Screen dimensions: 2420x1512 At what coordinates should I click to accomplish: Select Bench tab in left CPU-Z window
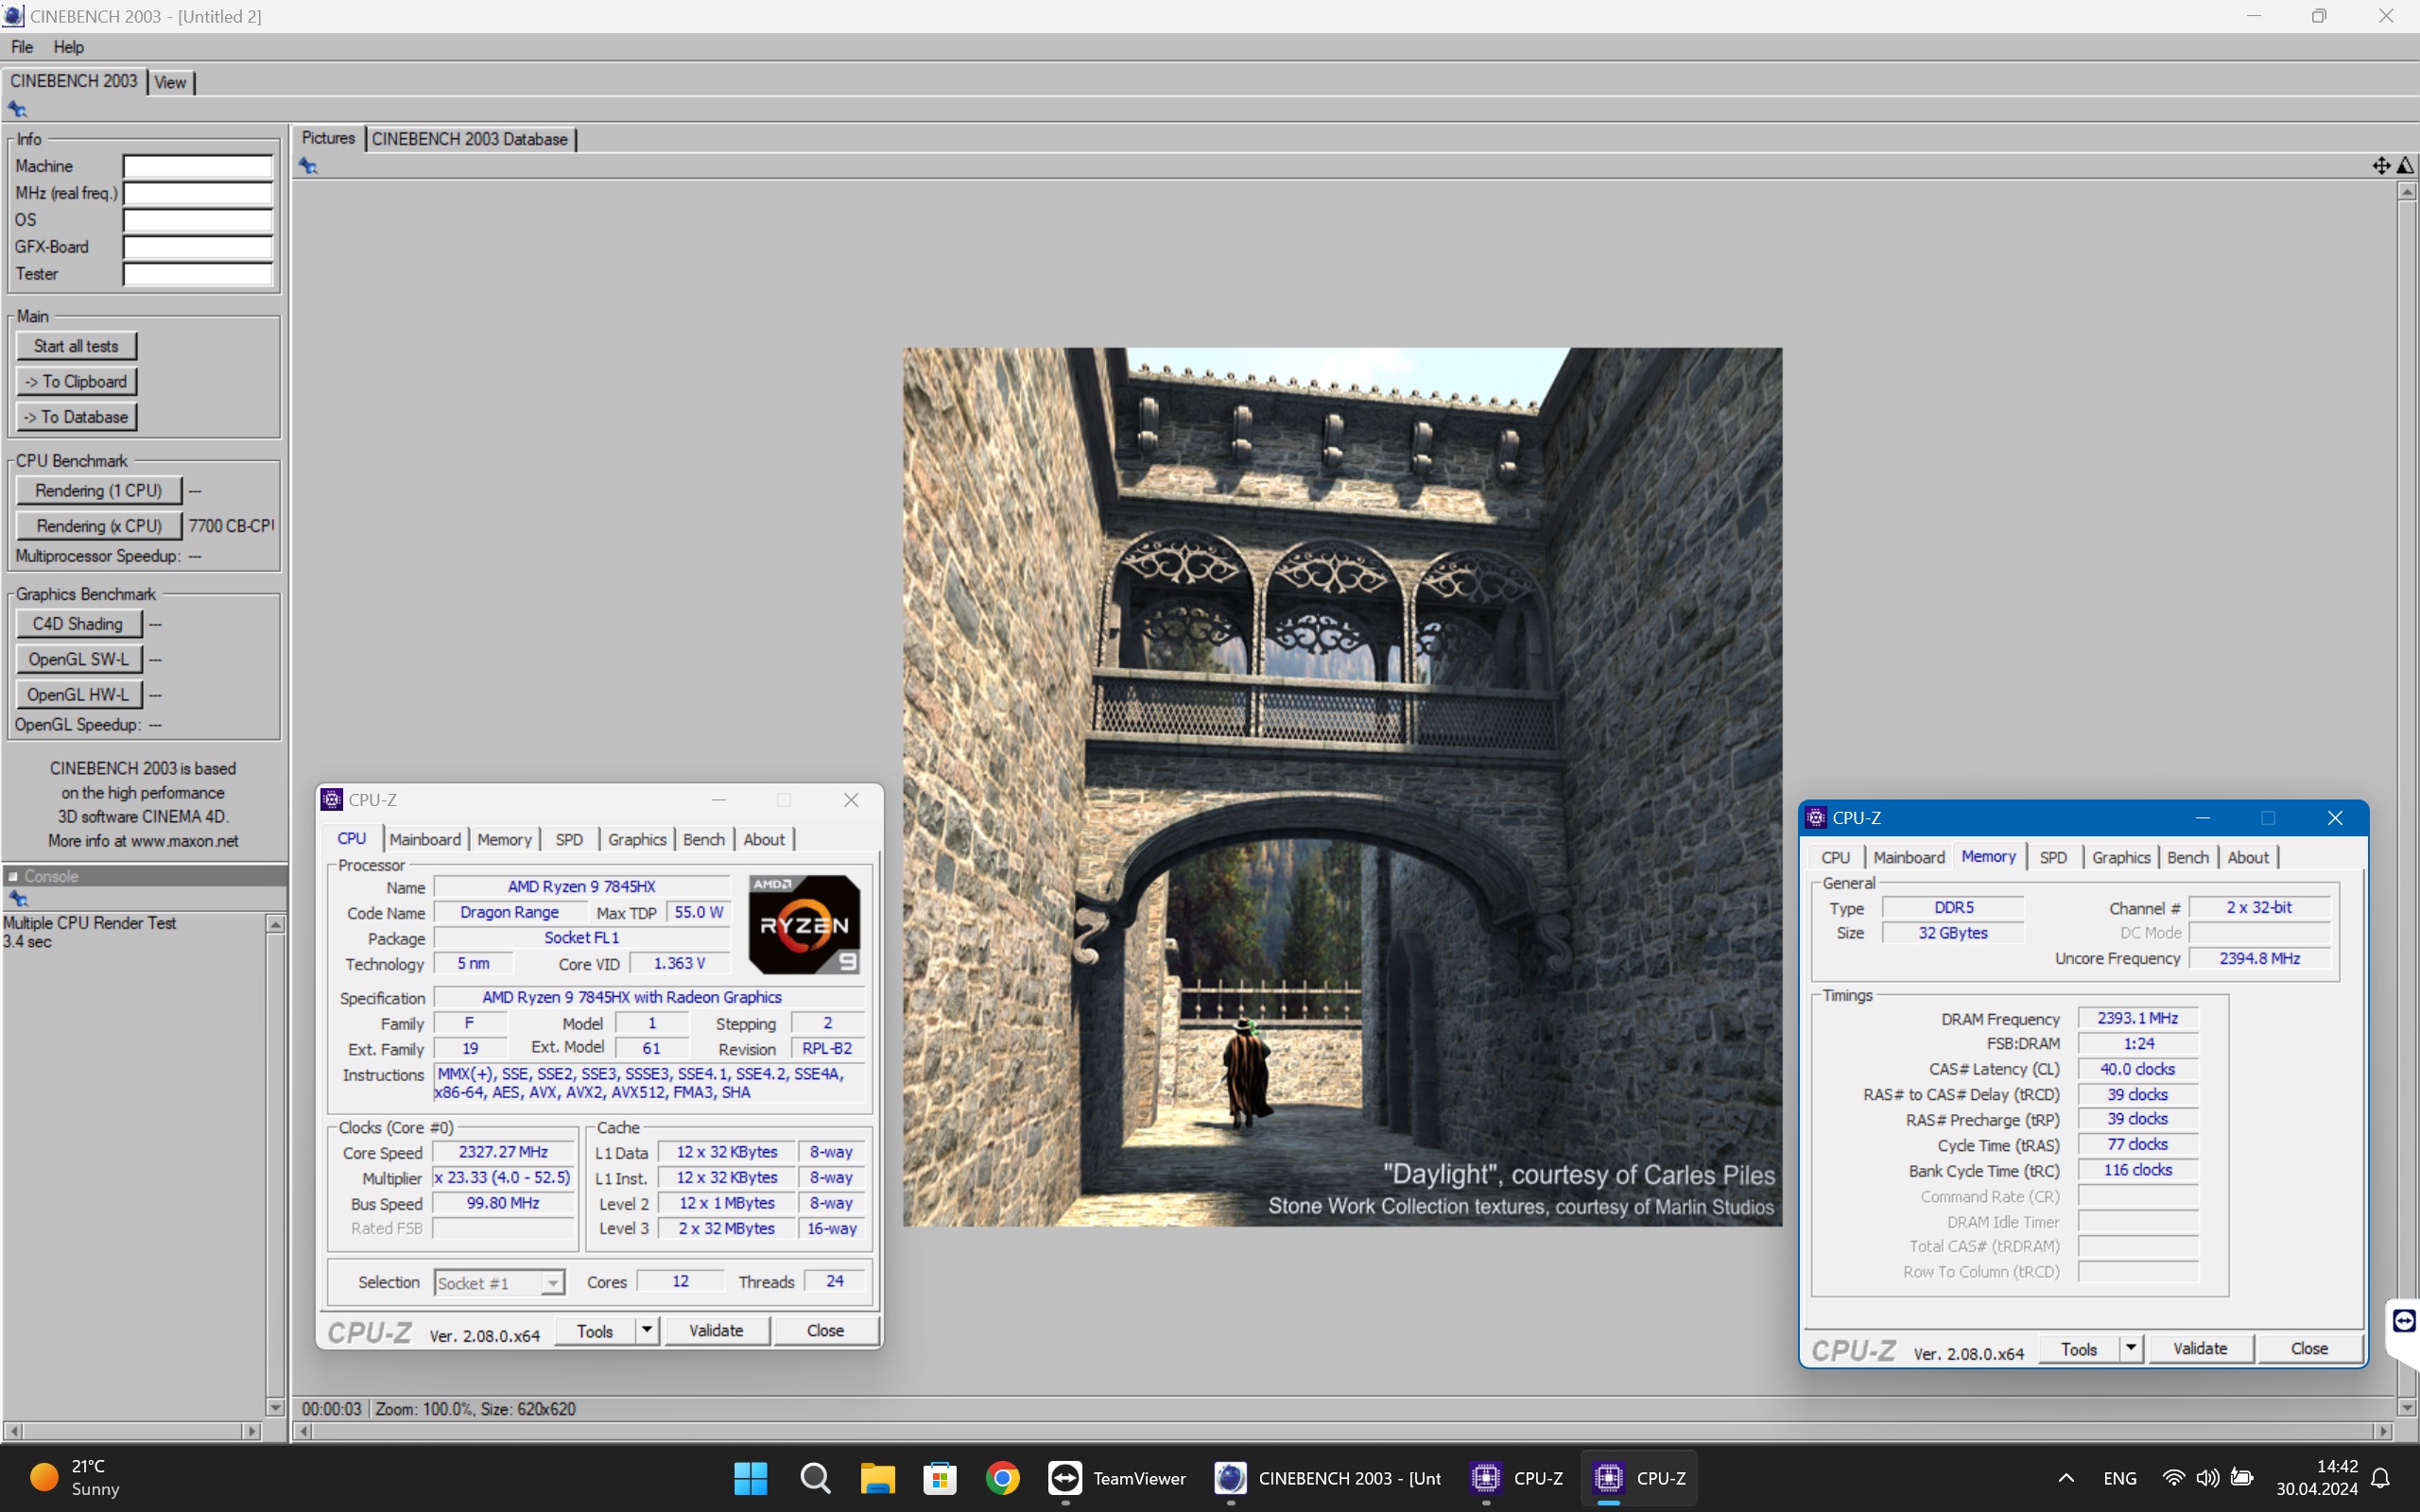pos(704,840)
